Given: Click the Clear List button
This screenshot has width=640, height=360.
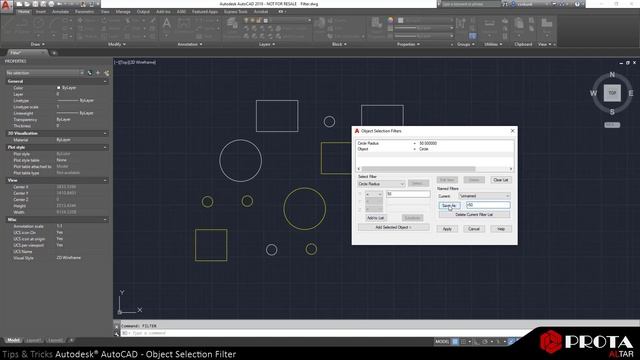Looking at the screenshot, I should pos(501,180).
